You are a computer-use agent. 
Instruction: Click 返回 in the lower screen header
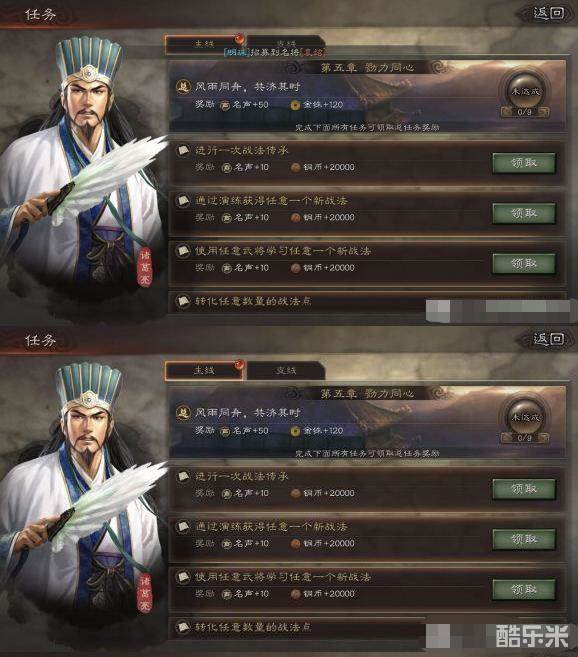click(549, 339)
